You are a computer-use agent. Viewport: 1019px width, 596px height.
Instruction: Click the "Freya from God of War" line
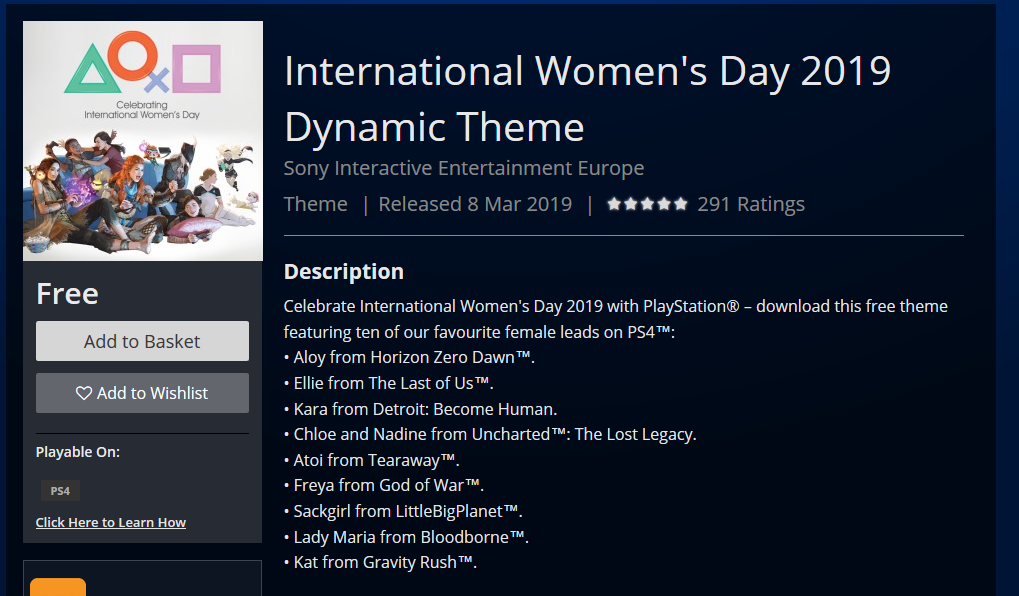(384, 486)
